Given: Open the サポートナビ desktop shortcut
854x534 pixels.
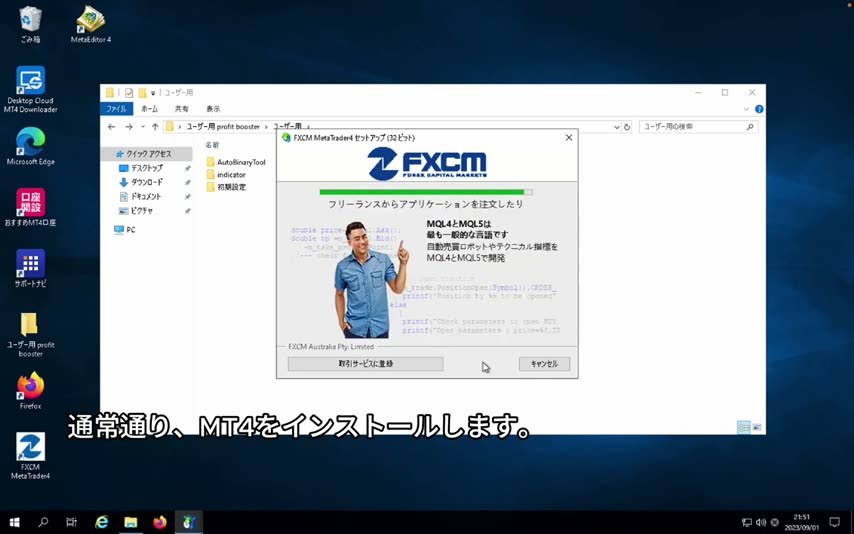Looking at the screenshot, I should click(30, 268).
